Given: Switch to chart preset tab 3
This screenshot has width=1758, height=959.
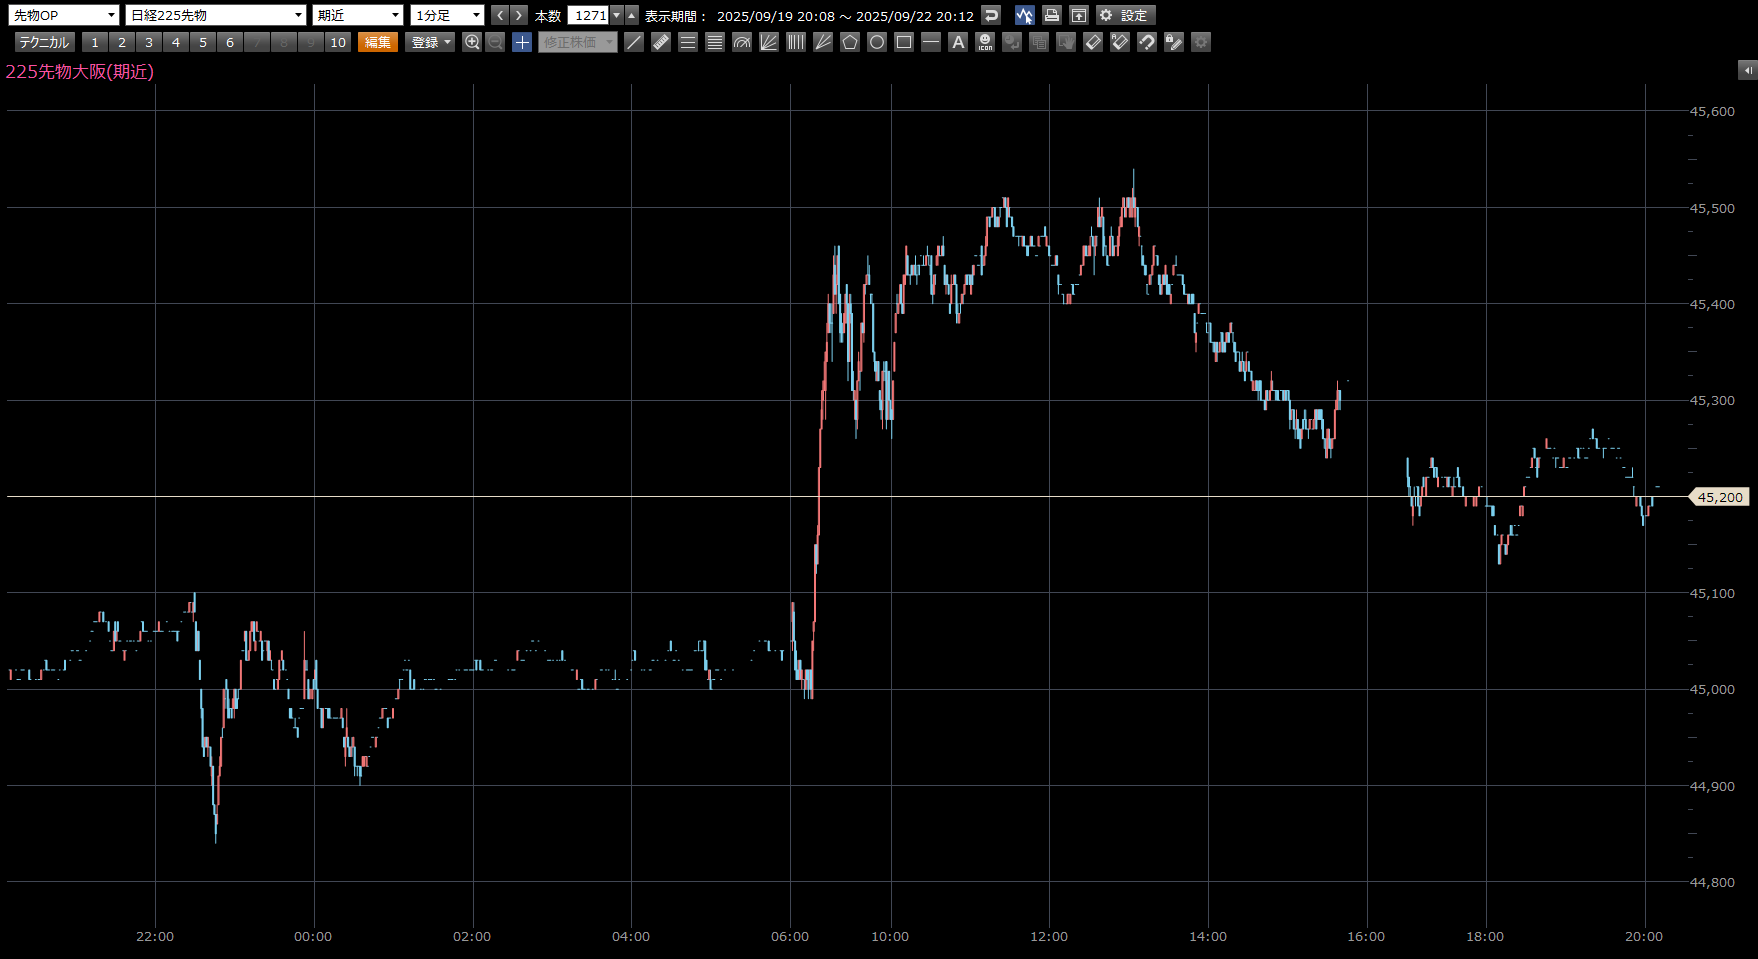Looking at the screenshot, I should tap(149, 42).
